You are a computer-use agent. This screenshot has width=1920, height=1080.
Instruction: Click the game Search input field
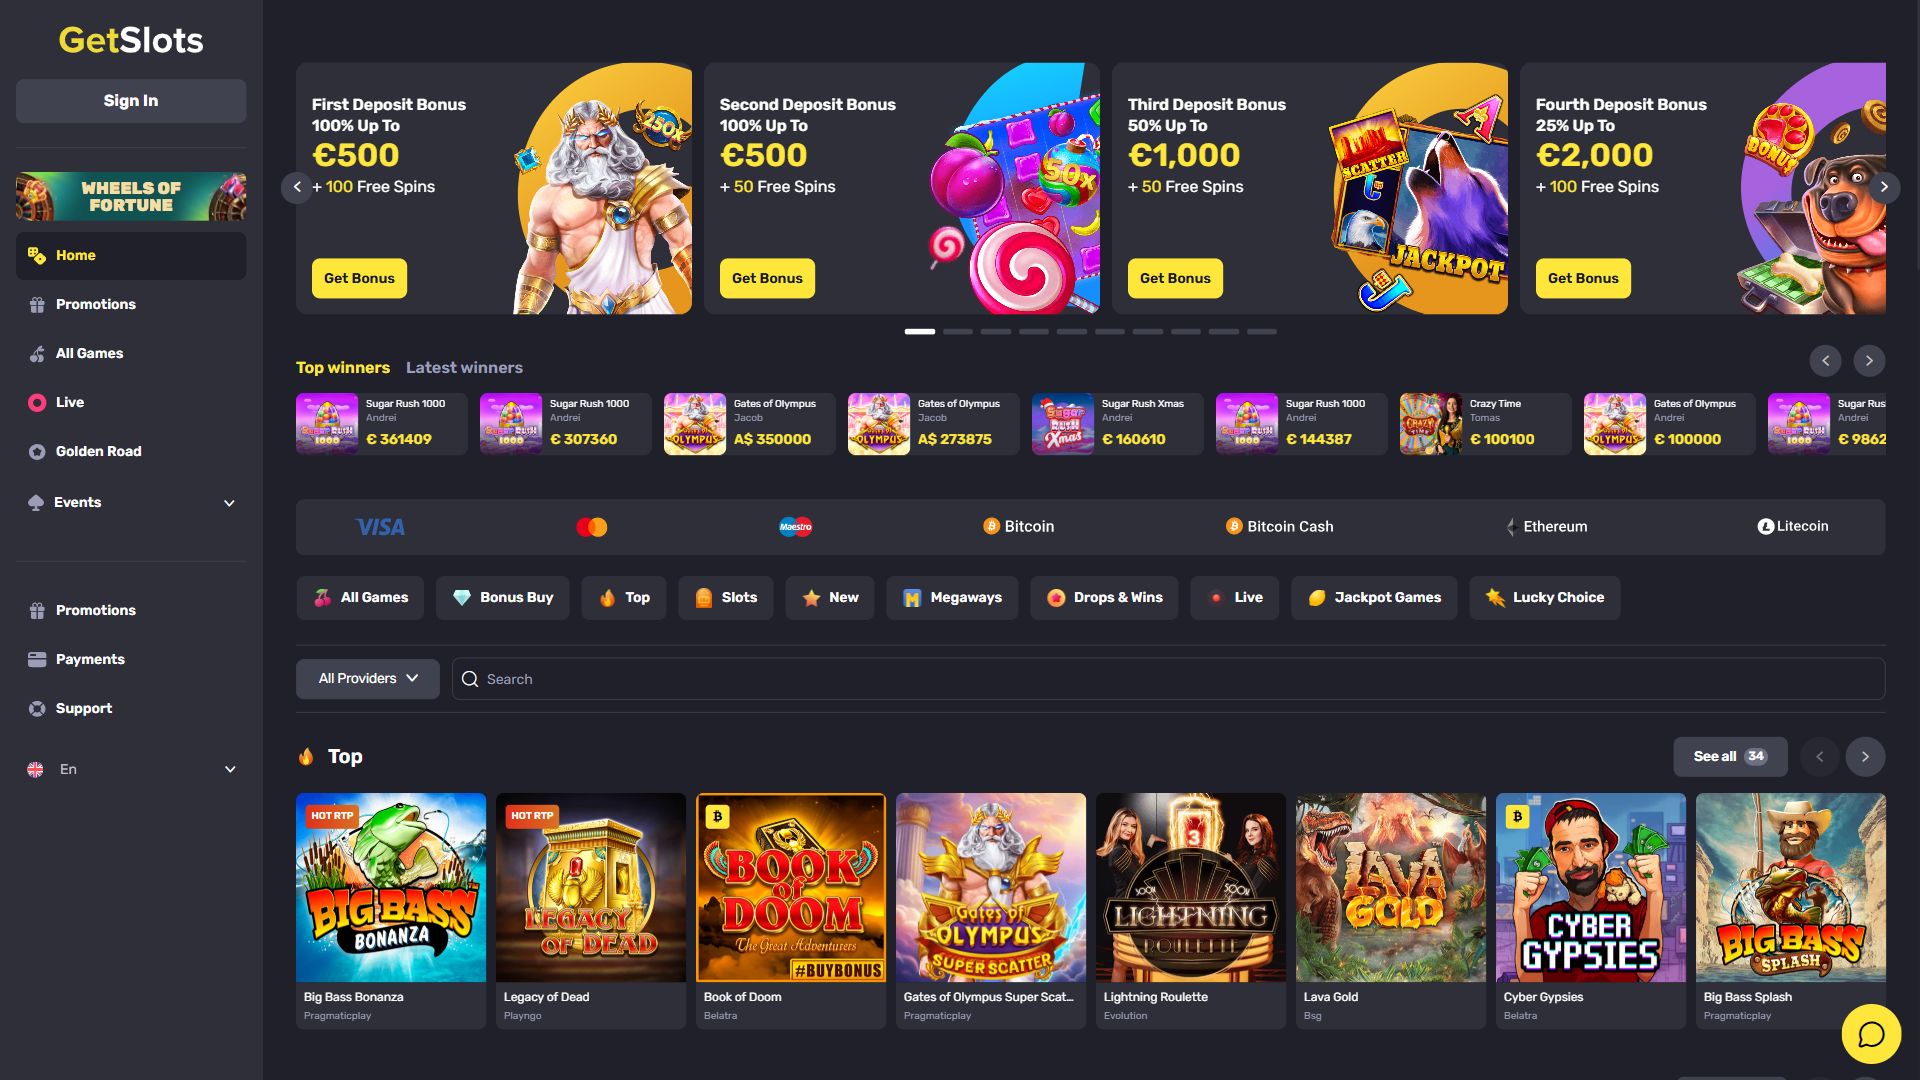[x=1168, y=679]
